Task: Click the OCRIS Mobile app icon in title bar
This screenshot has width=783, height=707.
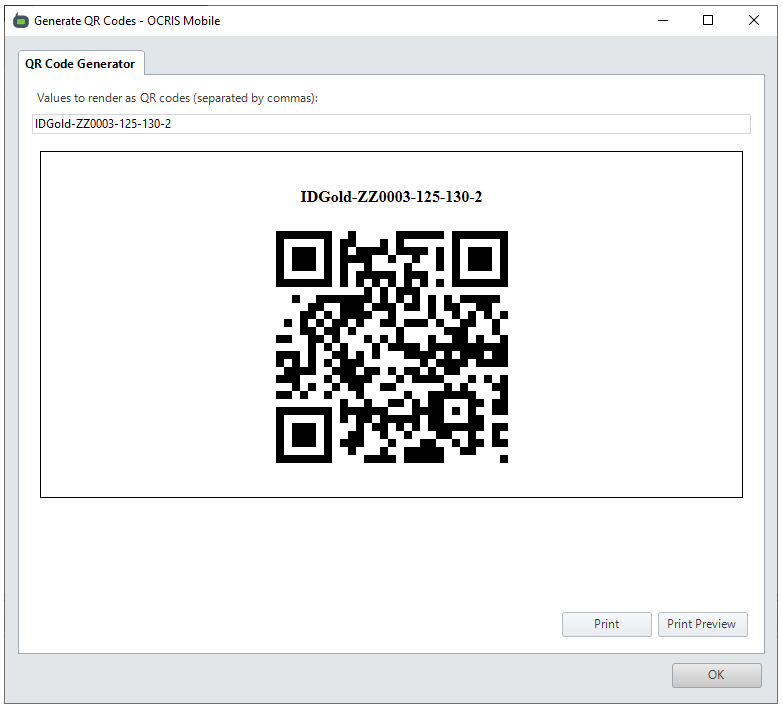Action: coord(20,20)
